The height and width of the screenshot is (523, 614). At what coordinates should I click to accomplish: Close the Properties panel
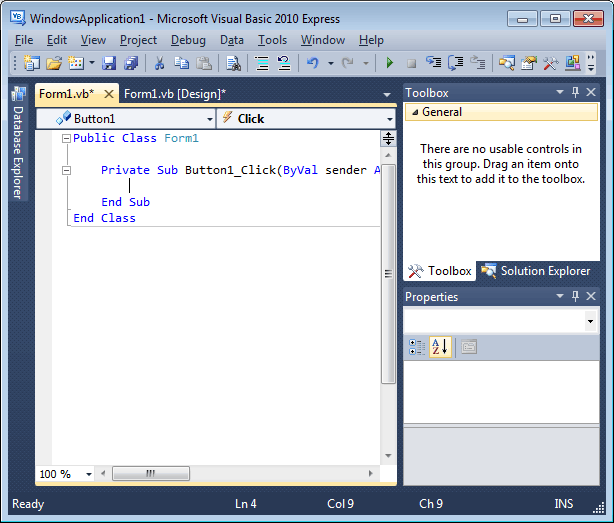[x=591, y=296]
